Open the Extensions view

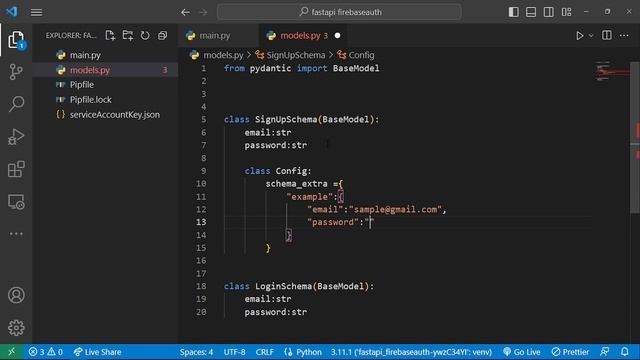(x=16, y=169)
